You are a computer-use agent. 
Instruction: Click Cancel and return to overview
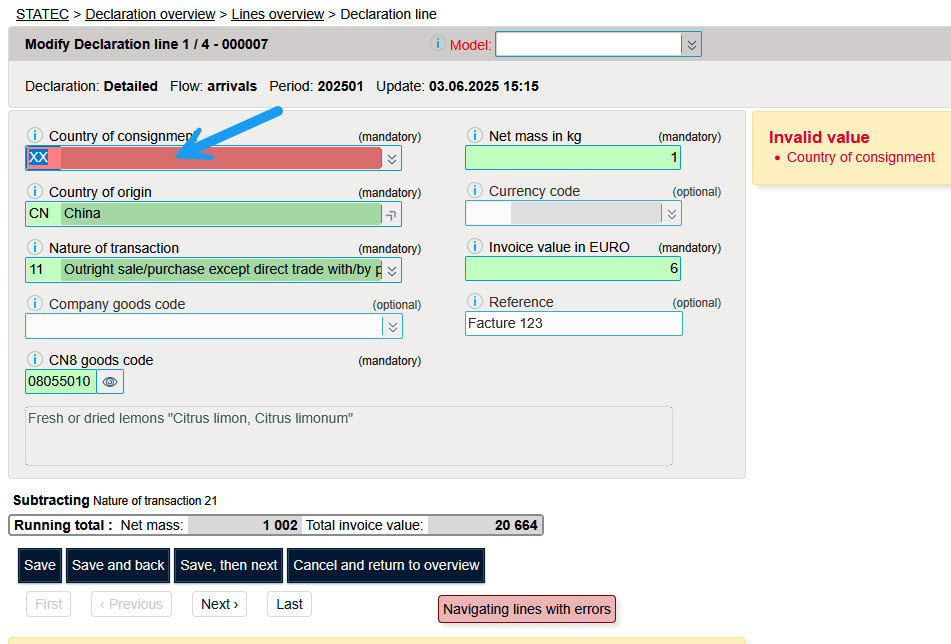pos(386,565)
